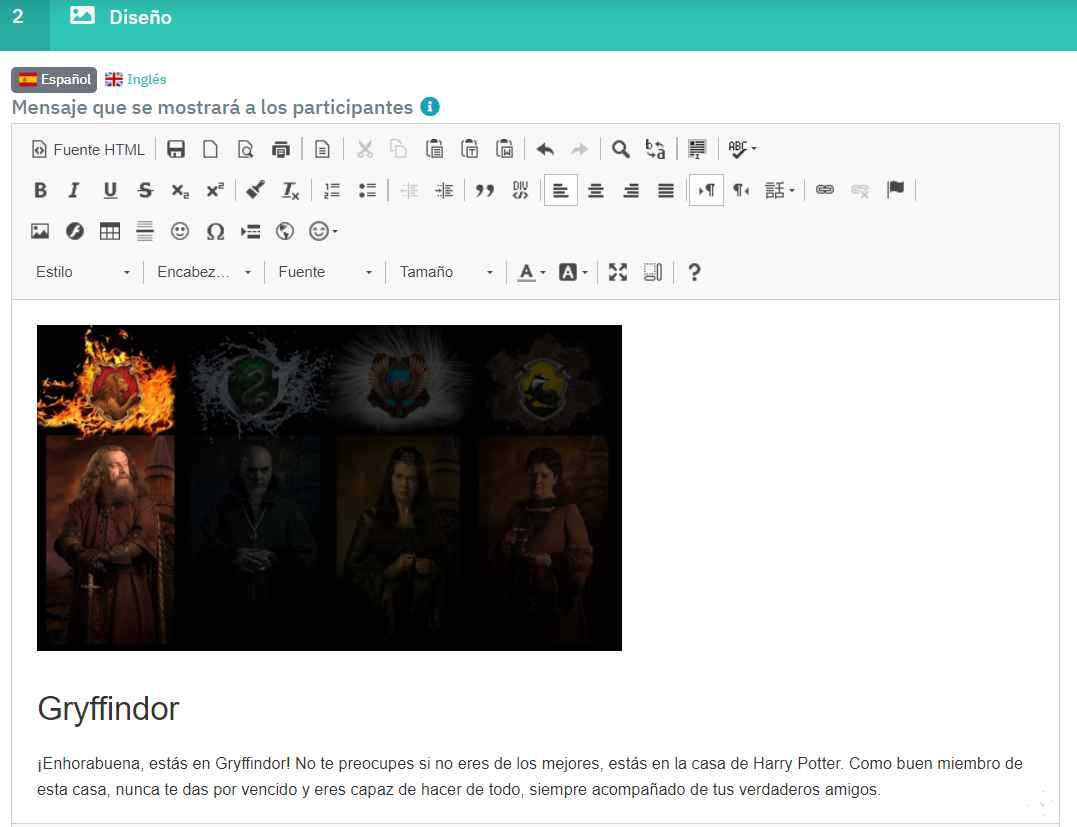Open the language setting dropdown
The height and width of the screenshot is (827, 1077).
tap(780, 190)
